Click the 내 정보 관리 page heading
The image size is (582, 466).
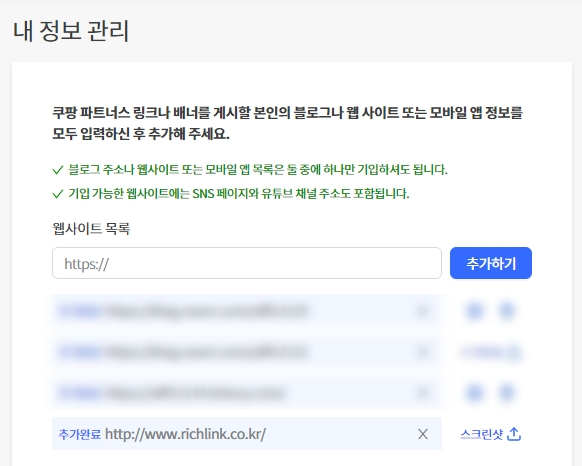pyautogui.click(x=71, y=31)
